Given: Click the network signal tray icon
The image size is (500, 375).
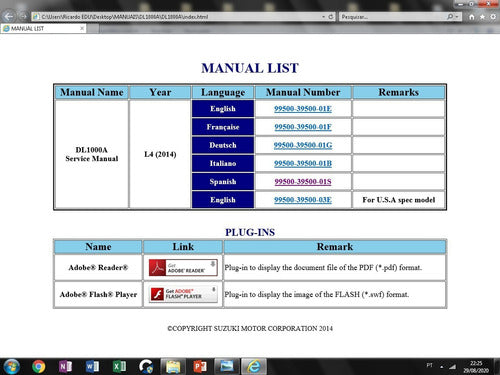Looking at the screenshot, I should tap(452, 367).
